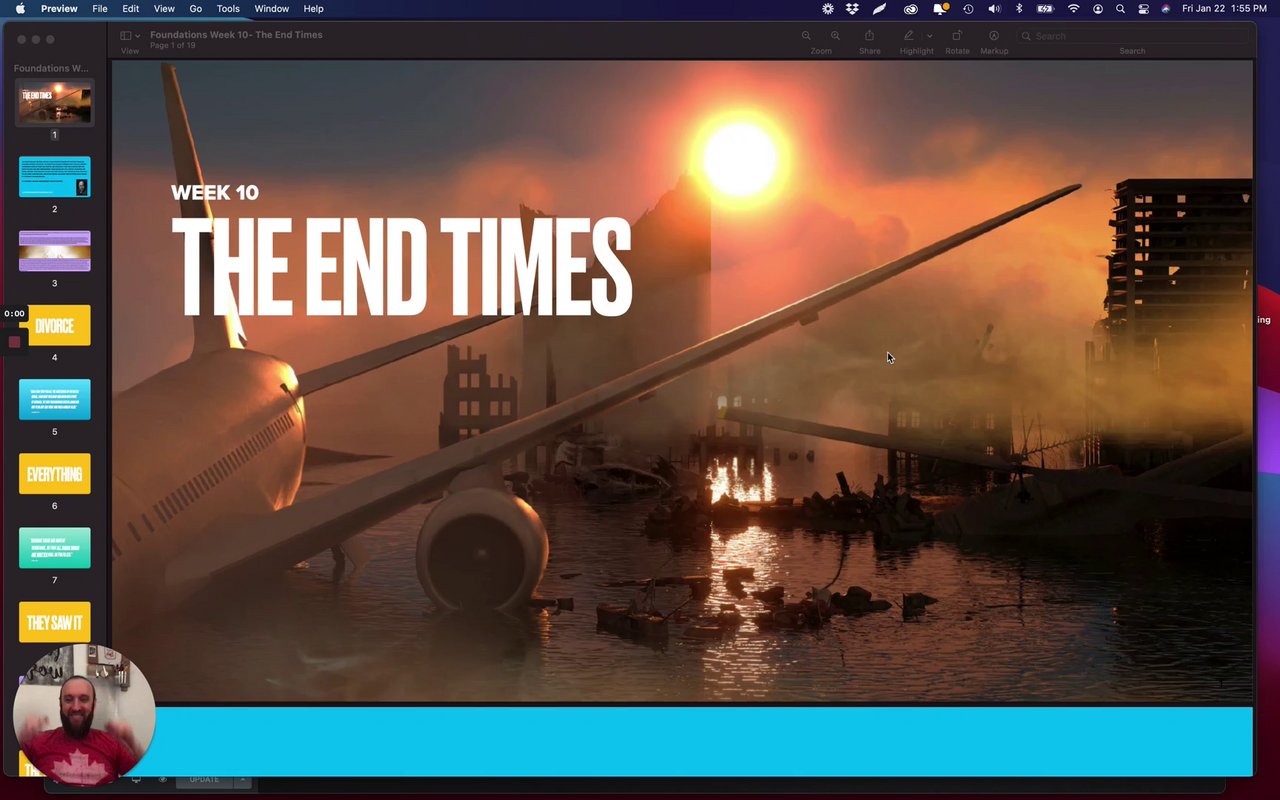
Task: Expand the View options chevron
Action: (138, 36)
